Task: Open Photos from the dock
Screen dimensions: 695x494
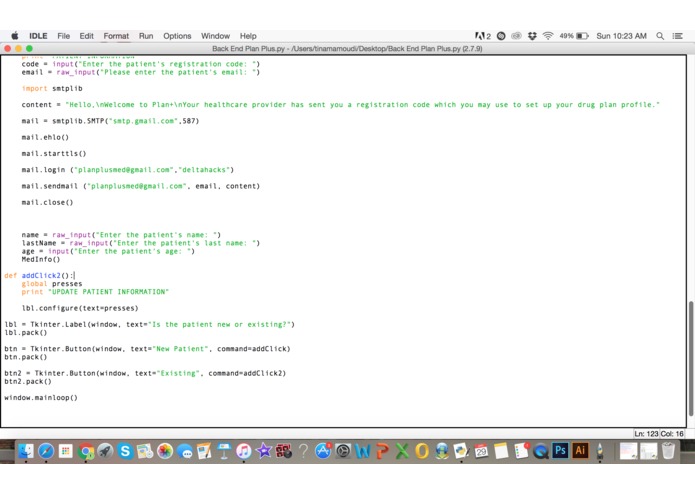Action: (x=165, y=451)
